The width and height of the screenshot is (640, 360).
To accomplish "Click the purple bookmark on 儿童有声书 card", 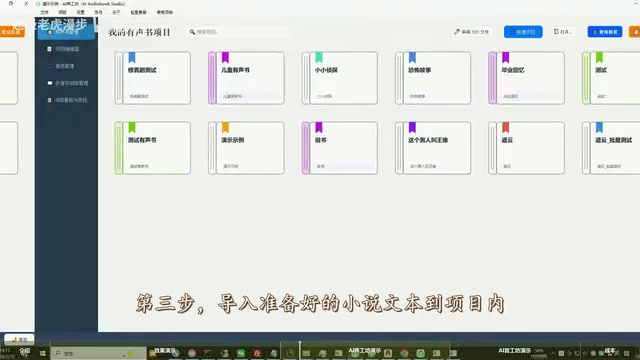I will click(x=225, y=57).
